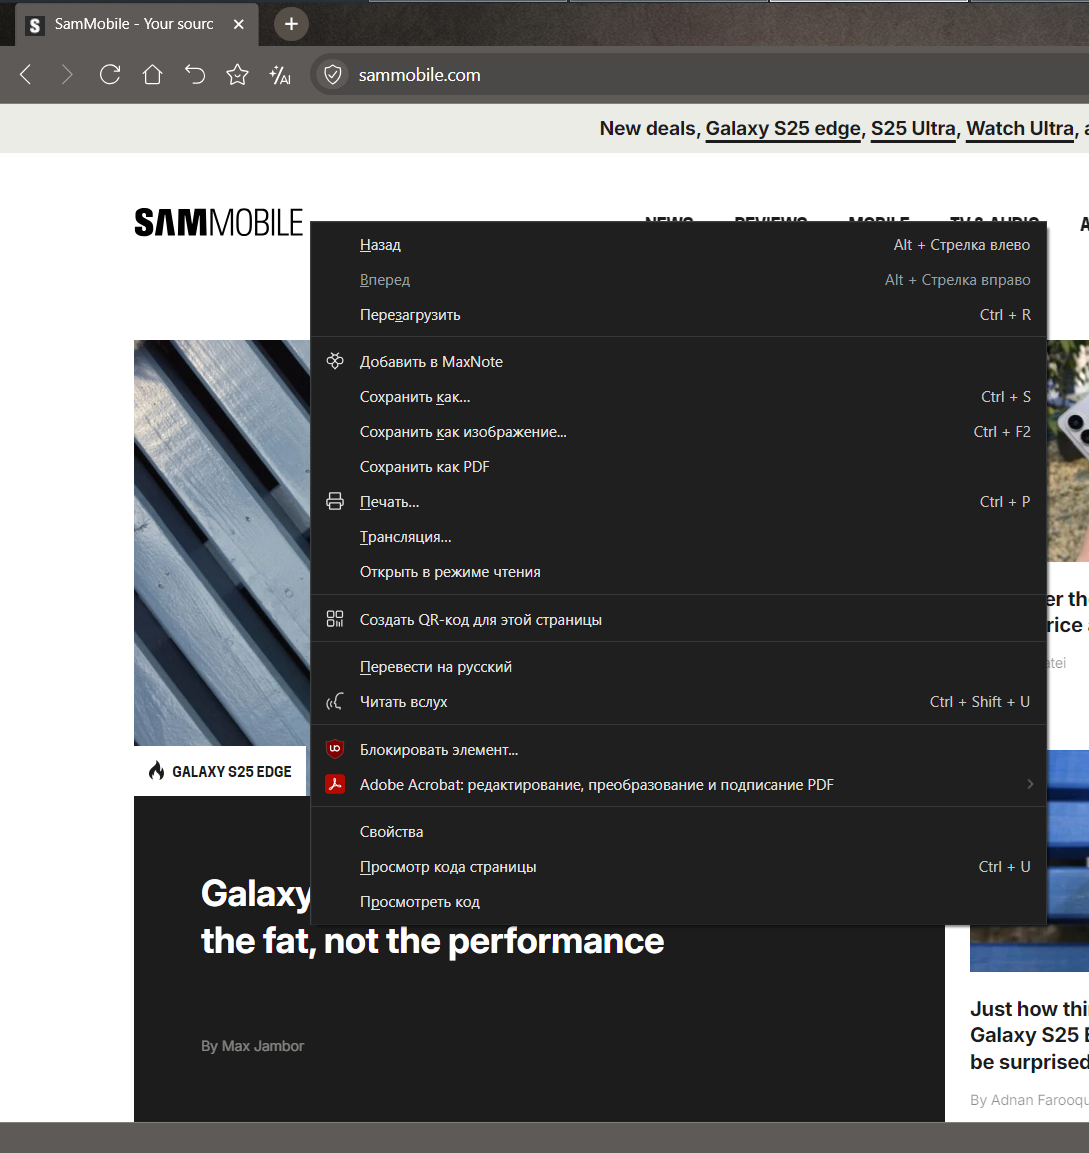Open the AI translate toolbar icon
Viewport: 1089px width, 1153px height.
[x=280, y=74]
